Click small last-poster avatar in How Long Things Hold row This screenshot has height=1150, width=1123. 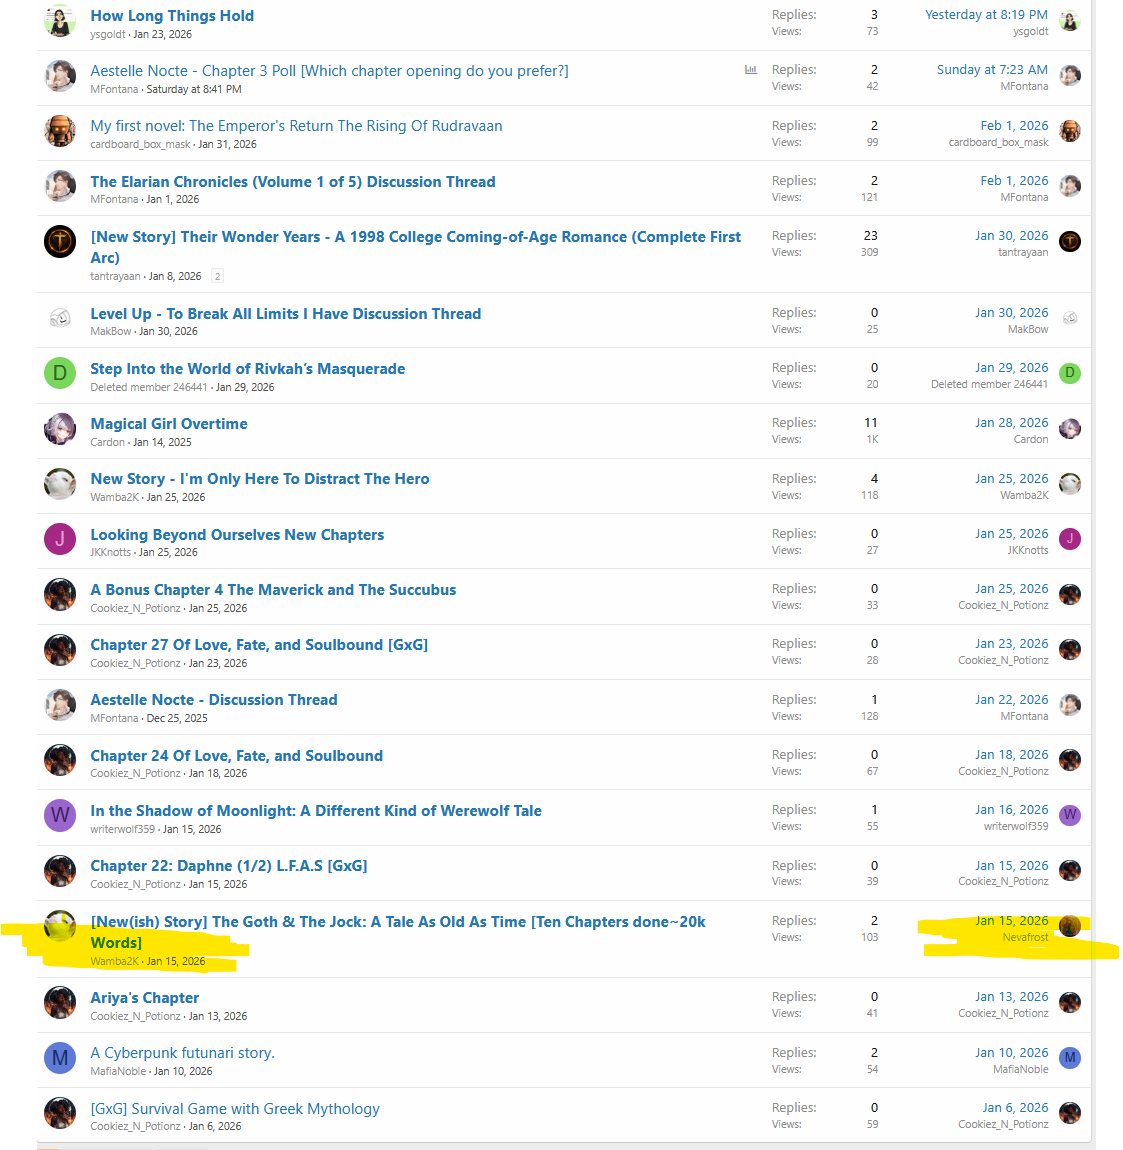pos(1070,21)
